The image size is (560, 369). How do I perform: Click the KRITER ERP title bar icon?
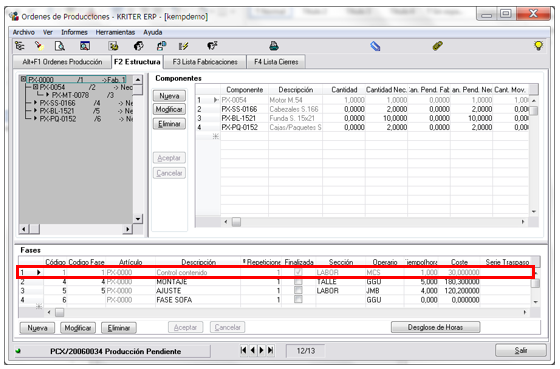point(14,16)
